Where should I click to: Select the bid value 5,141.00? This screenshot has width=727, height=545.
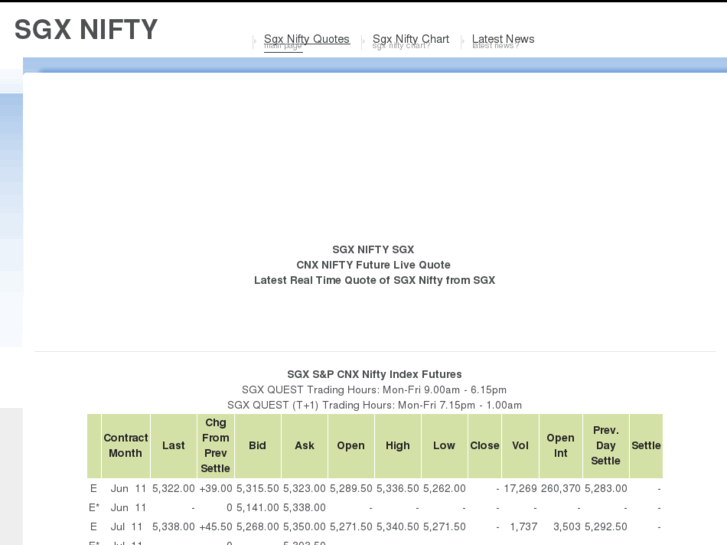(x=258, y=507)
